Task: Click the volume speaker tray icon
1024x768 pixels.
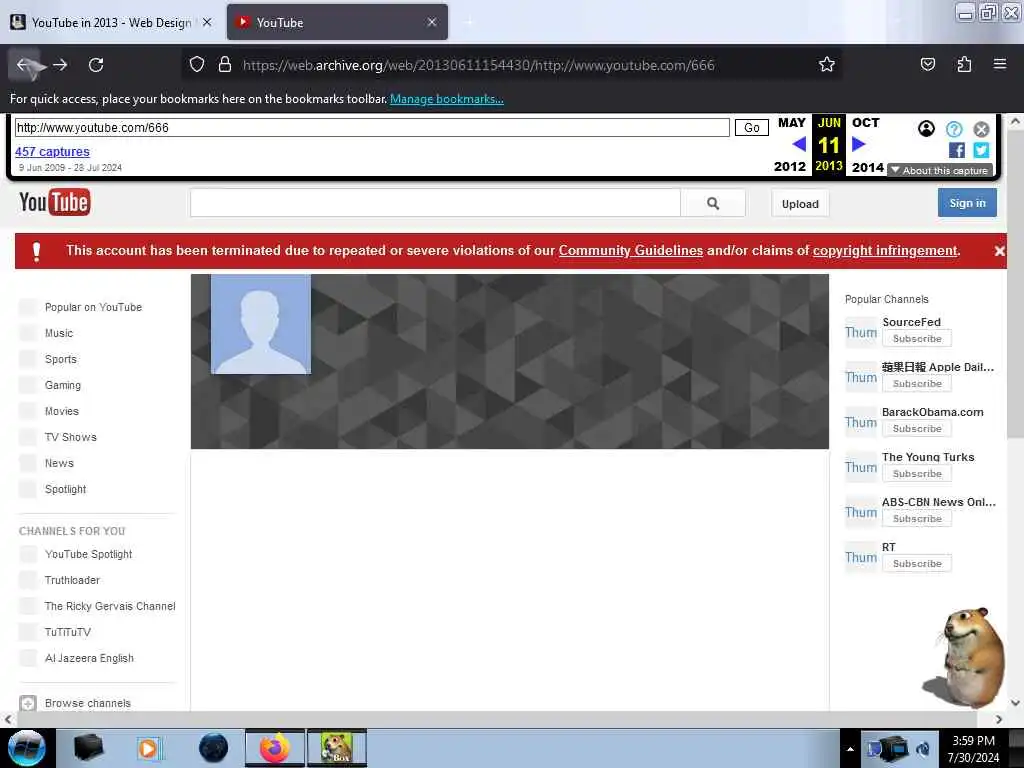Action: [x=923, y=749]
